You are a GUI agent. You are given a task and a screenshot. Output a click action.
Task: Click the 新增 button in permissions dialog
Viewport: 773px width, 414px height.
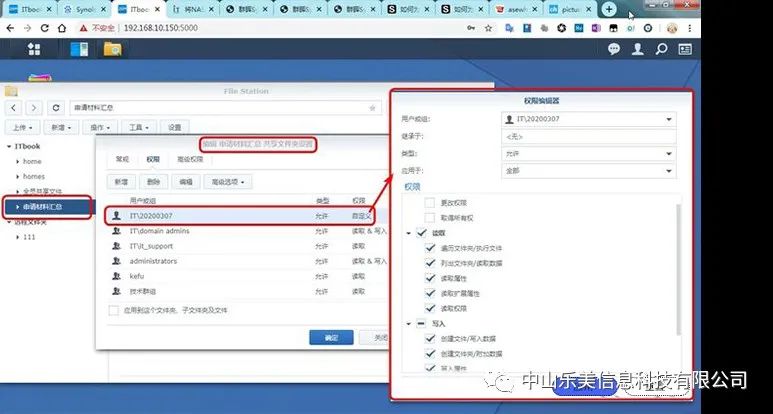click(121, 181)
